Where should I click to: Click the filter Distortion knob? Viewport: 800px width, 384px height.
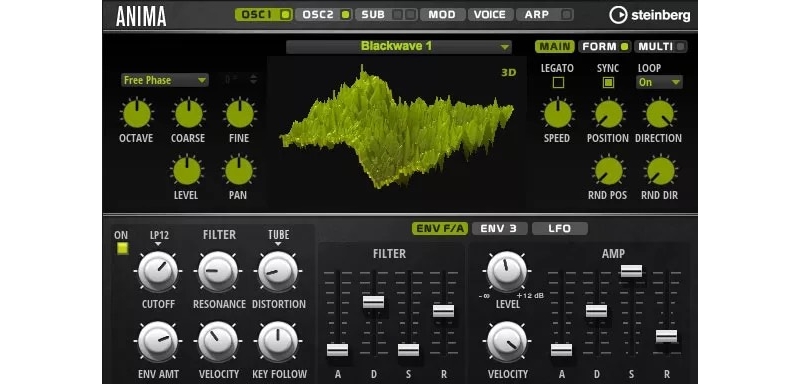[278, 271]
